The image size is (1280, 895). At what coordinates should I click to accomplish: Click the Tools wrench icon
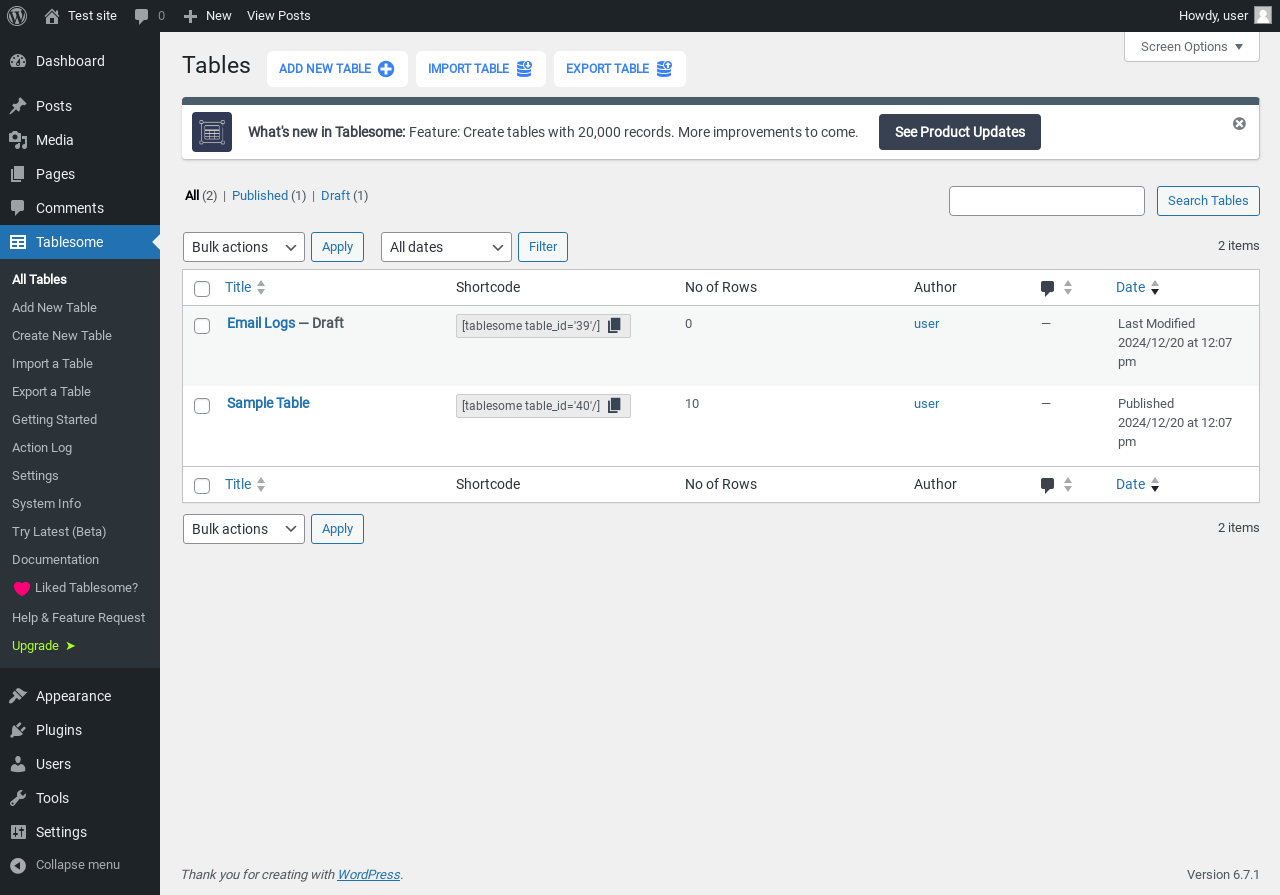click(x=18, y=798)
